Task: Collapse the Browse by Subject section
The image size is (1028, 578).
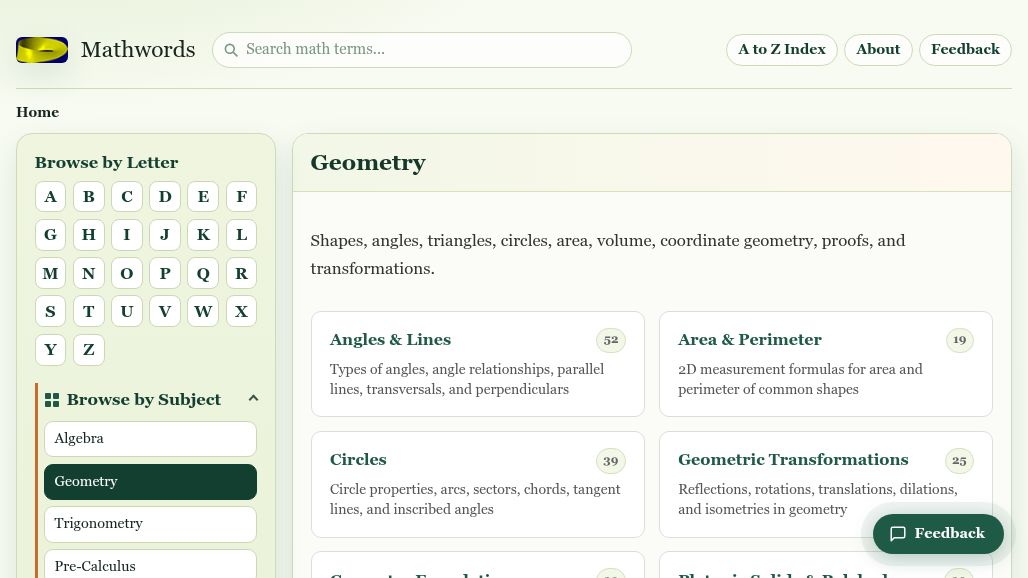Action: click(x=253, y=398)
